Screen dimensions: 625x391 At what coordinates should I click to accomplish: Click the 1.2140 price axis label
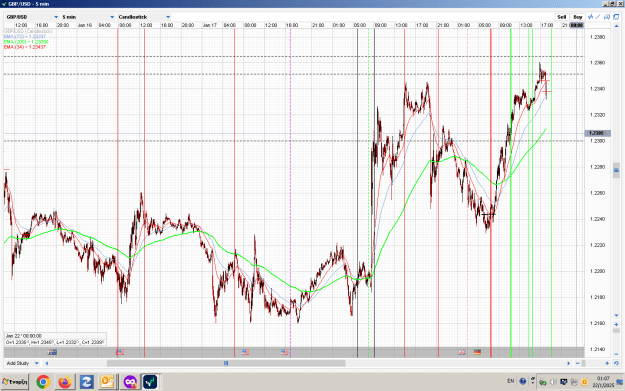[x=597, y=350]
